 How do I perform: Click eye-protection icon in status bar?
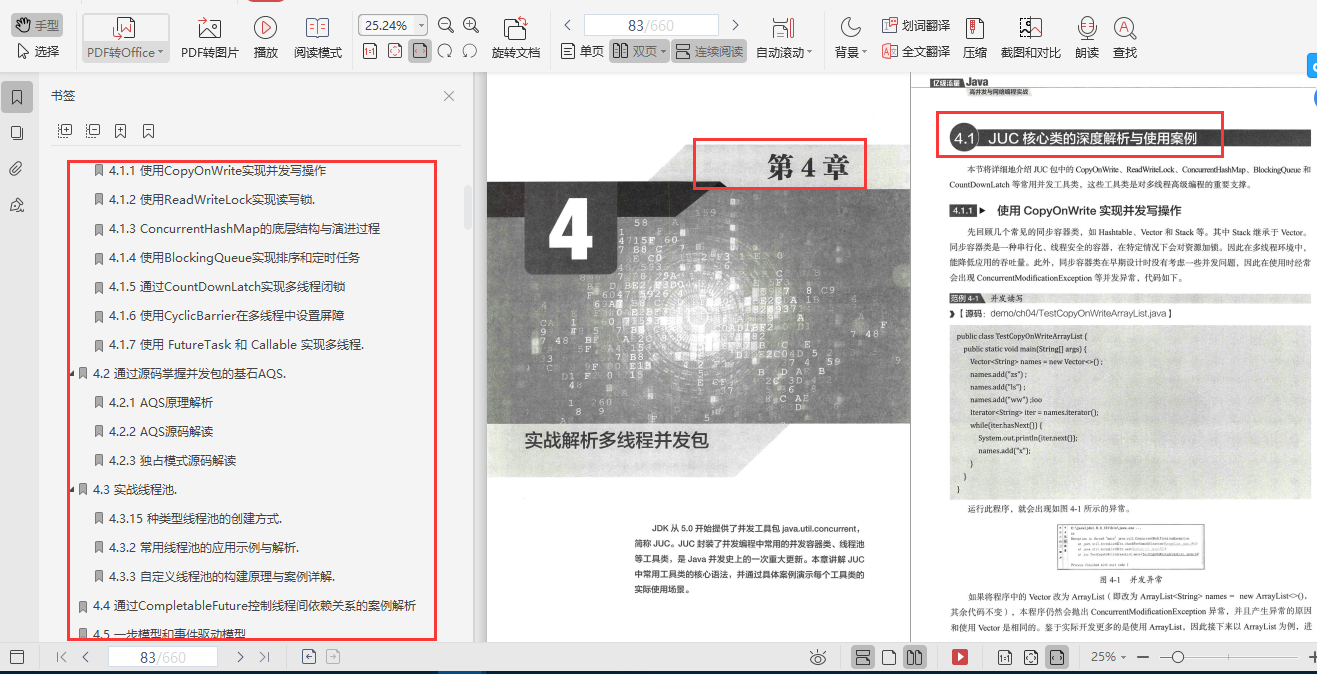click(818, 657)
